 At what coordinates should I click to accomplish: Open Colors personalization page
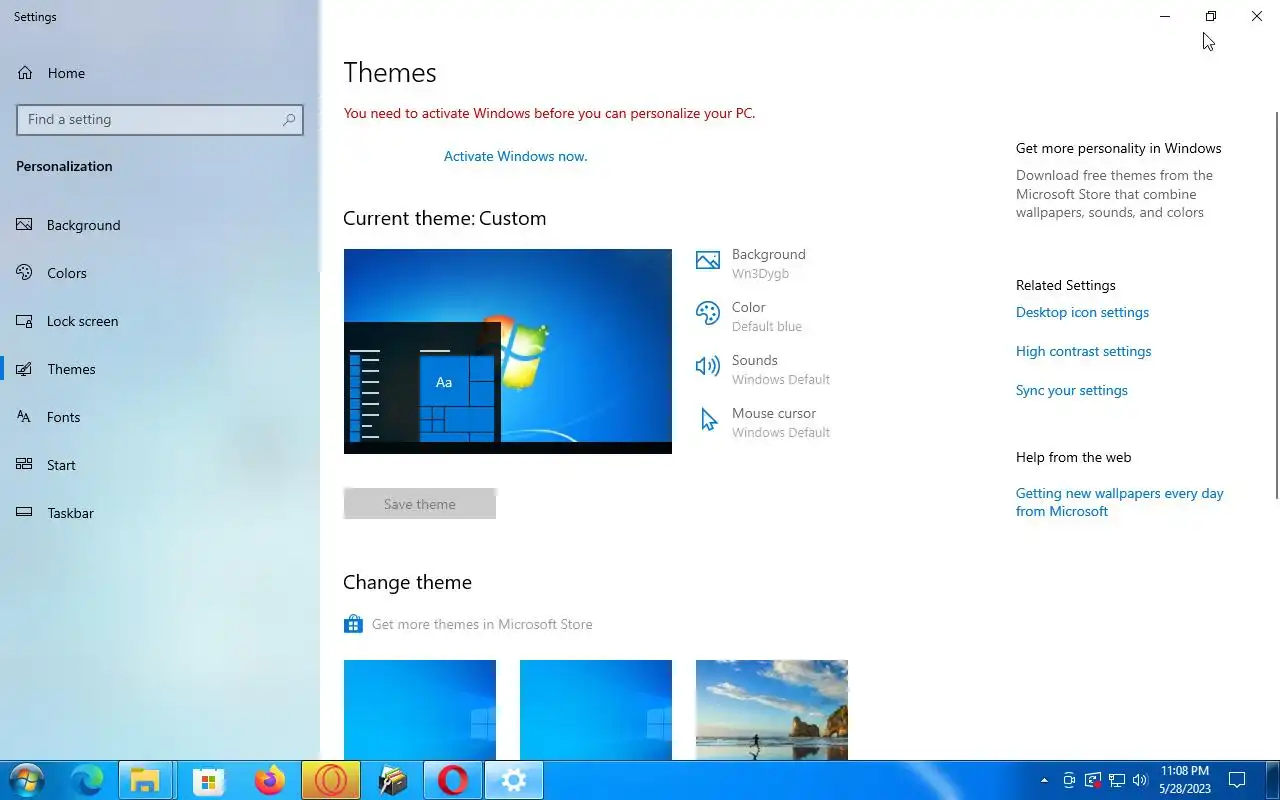click(160, 273)
